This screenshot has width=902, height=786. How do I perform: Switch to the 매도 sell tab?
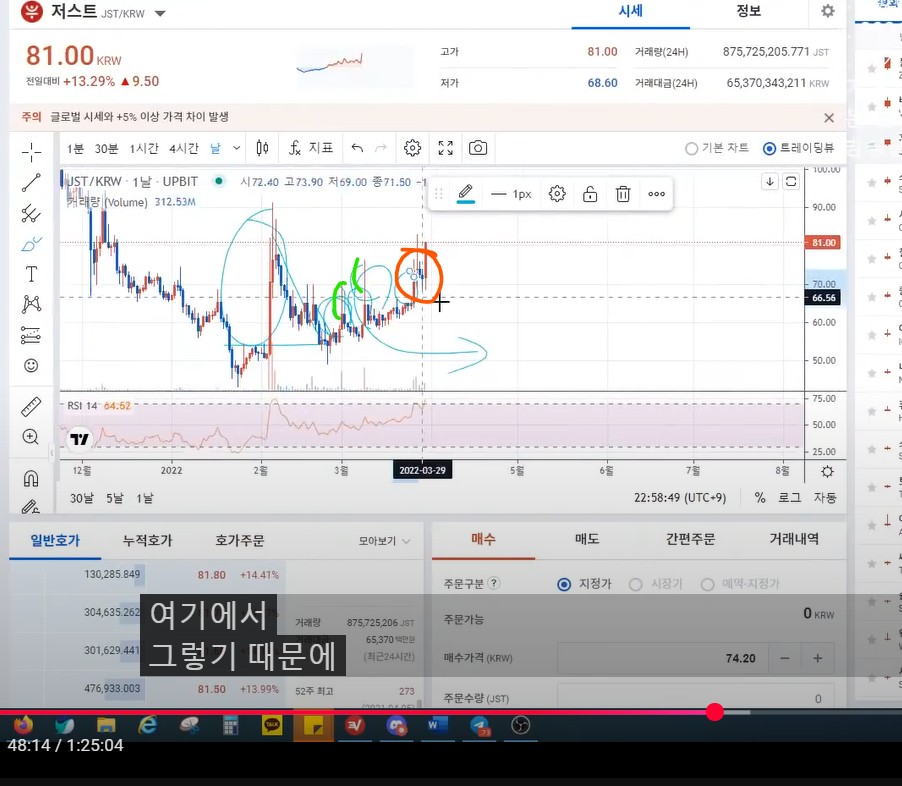587,539
